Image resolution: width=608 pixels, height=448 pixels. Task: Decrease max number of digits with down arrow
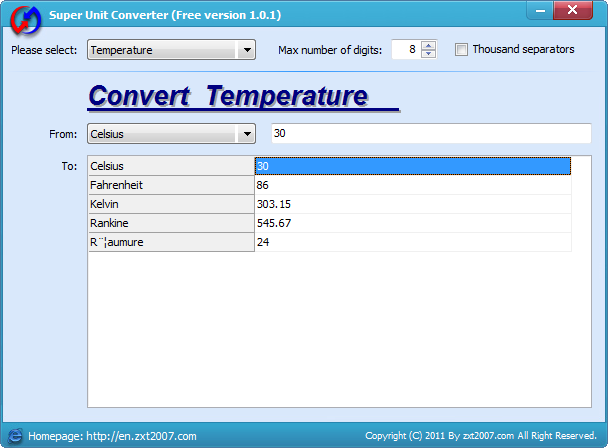click(x=428, y=54)
